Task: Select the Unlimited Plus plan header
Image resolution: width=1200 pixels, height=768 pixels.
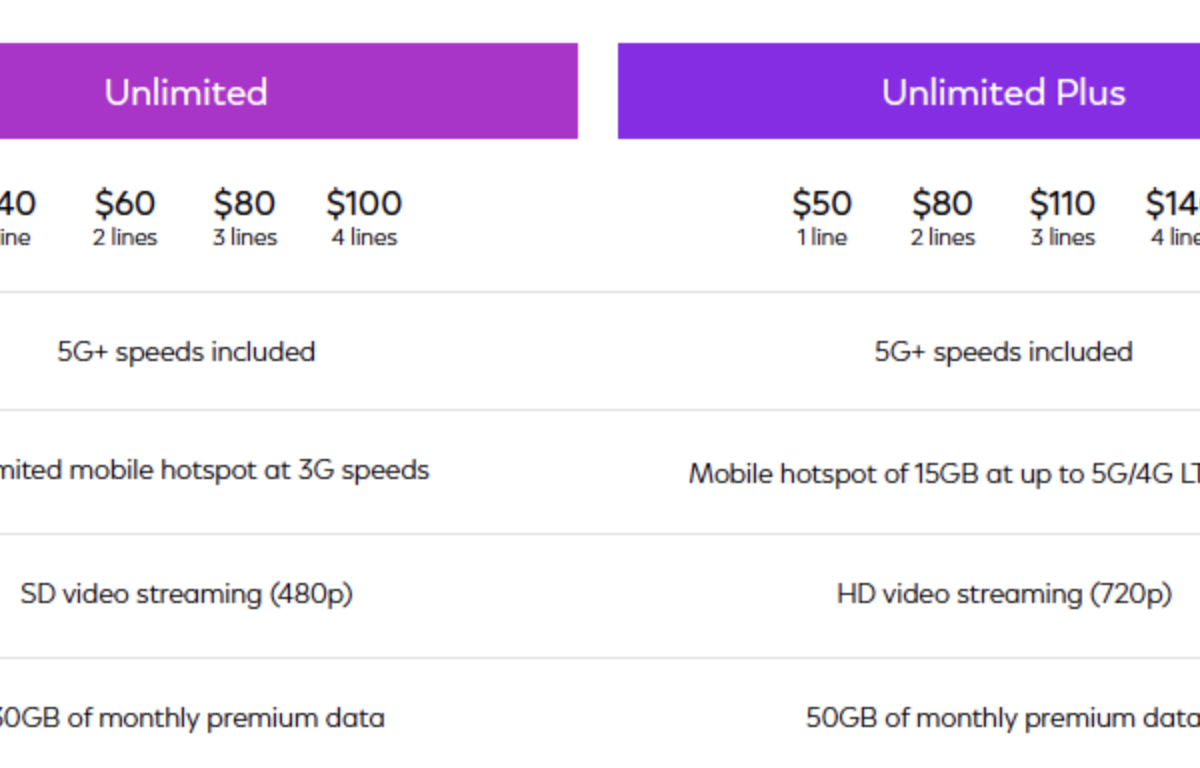Action: tap(1003, 92)
